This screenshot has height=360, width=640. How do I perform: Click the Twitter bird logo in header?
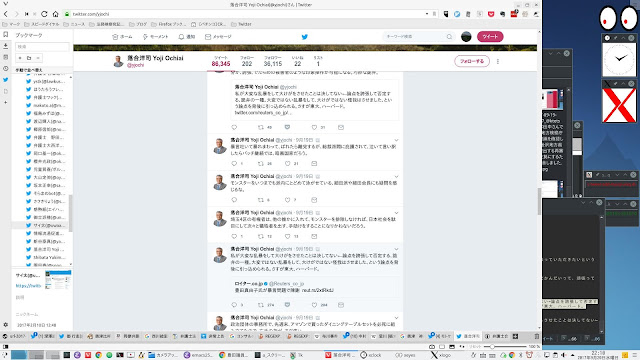[304, 37]
